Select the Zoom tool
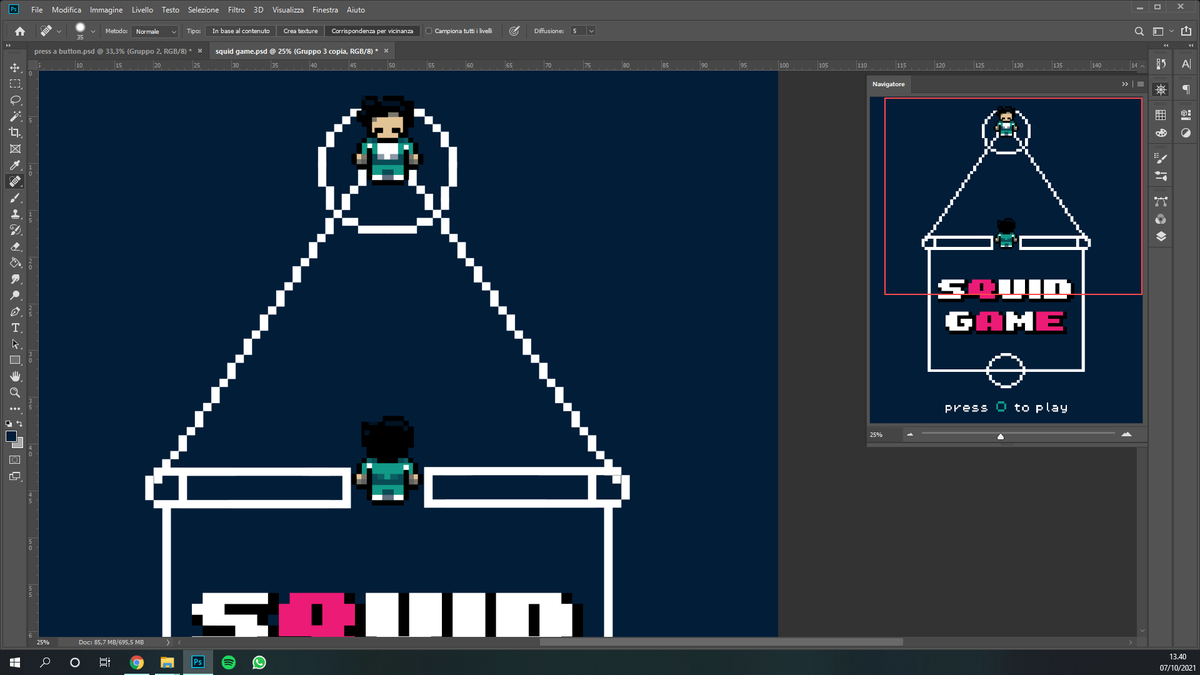This screenshot has height=675, width=1200. click(15, 393)
